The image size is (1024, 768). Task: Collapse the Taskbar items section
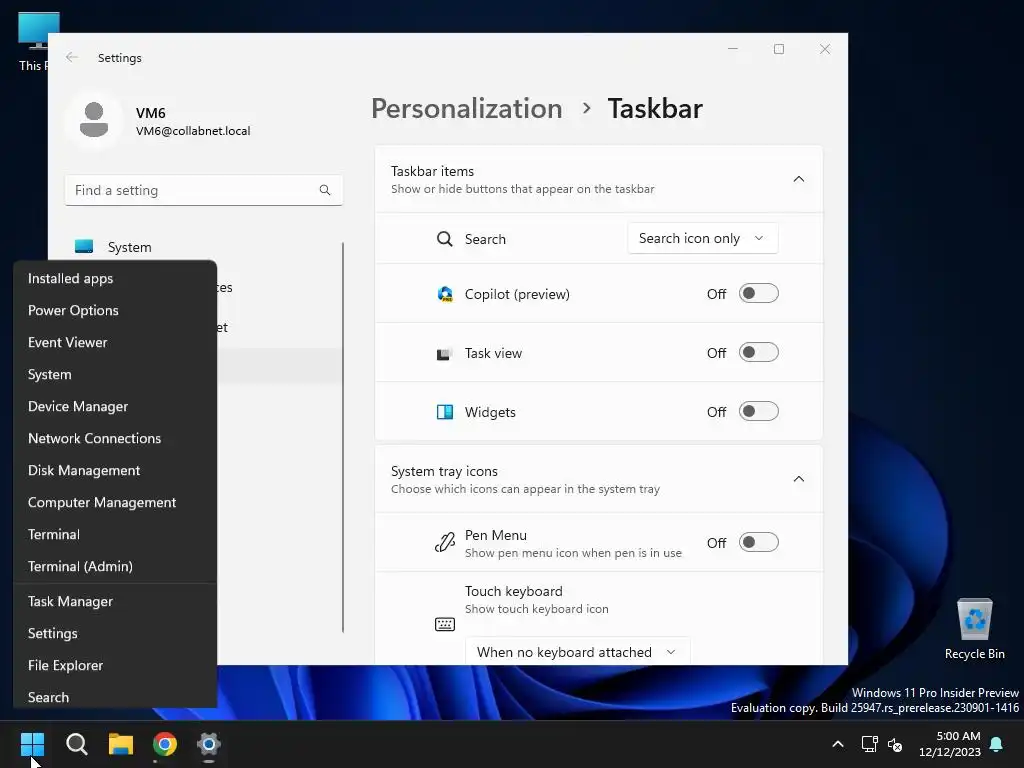799,179
